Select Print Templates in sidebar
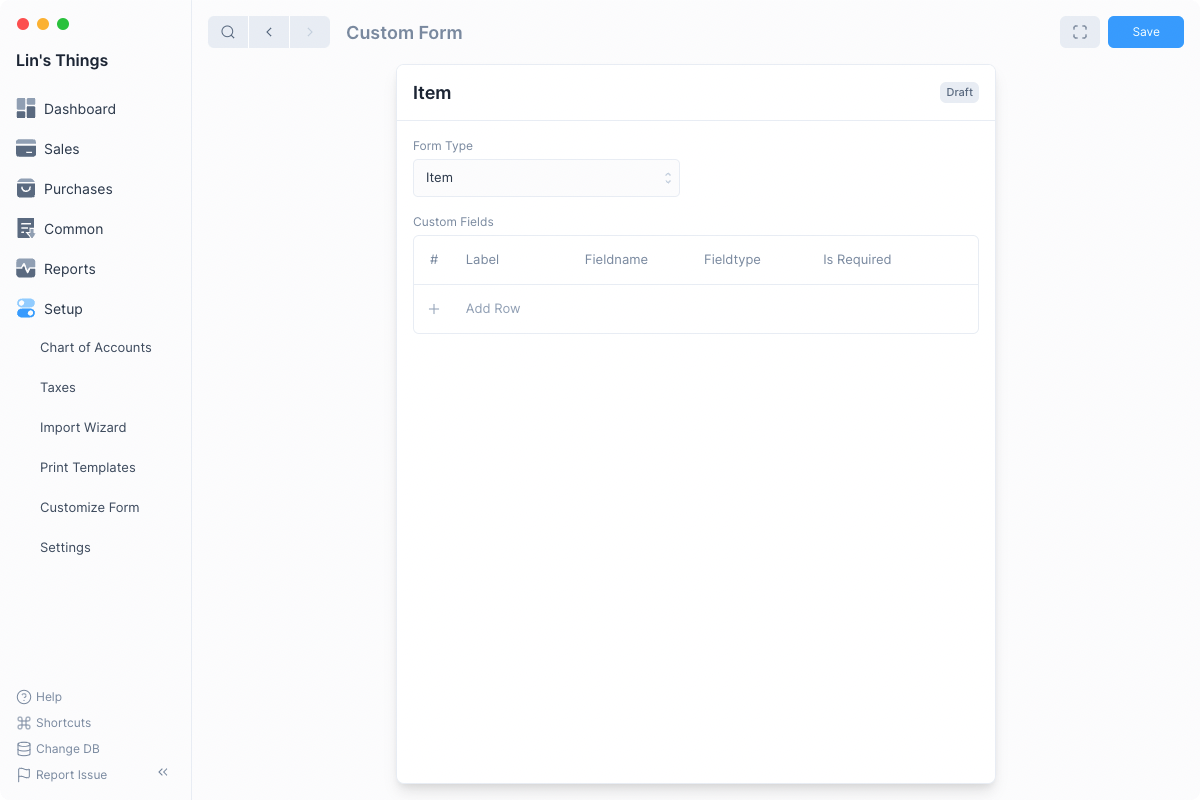Image resolution: width=1200 pixels, height=800 pixels. point(88,467)
